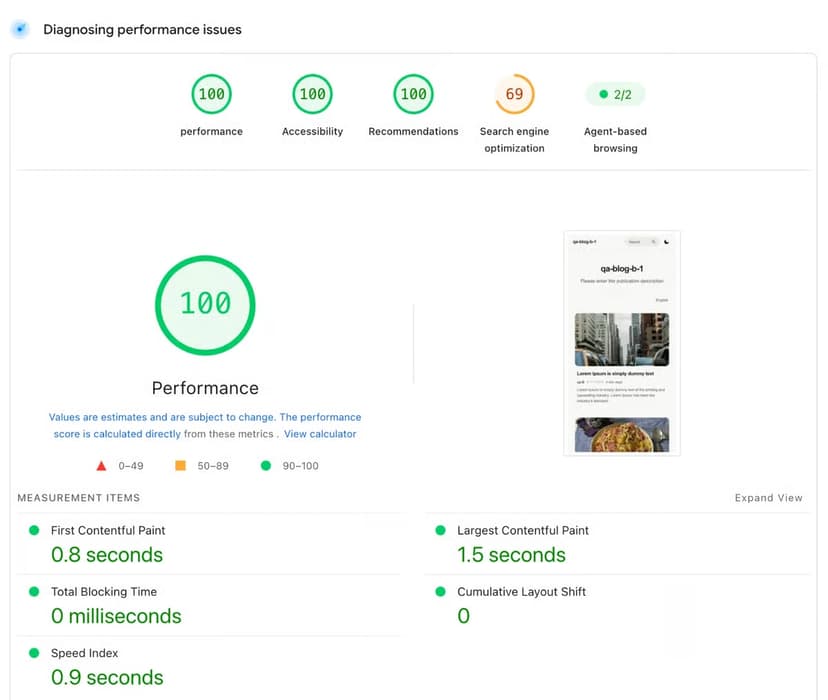Click the 'Values are estimates' description text

[x=205, y=425]
